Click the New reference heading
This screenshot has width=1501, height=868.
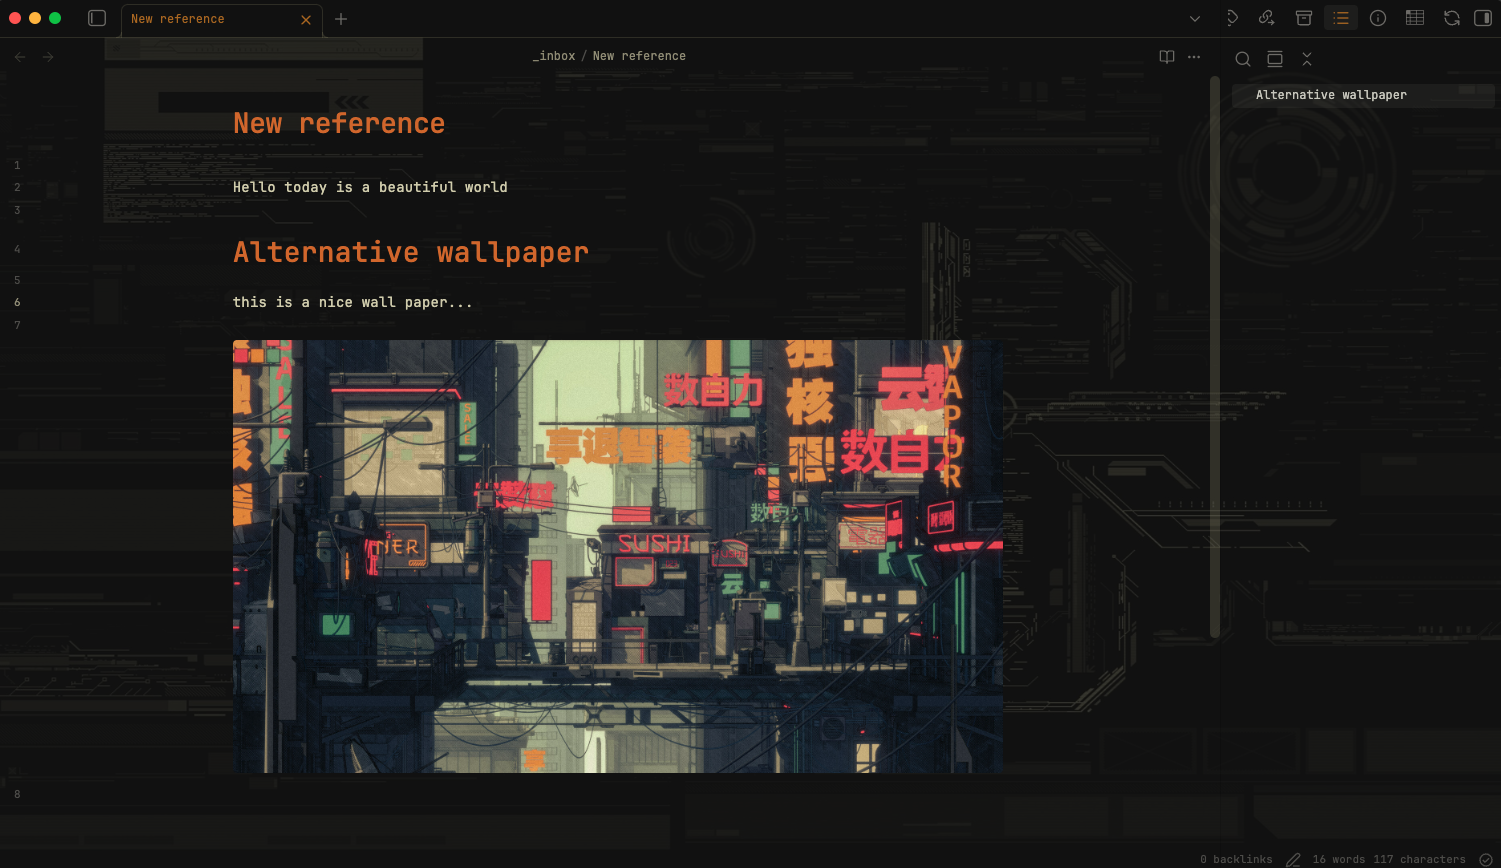pos(339,123)
